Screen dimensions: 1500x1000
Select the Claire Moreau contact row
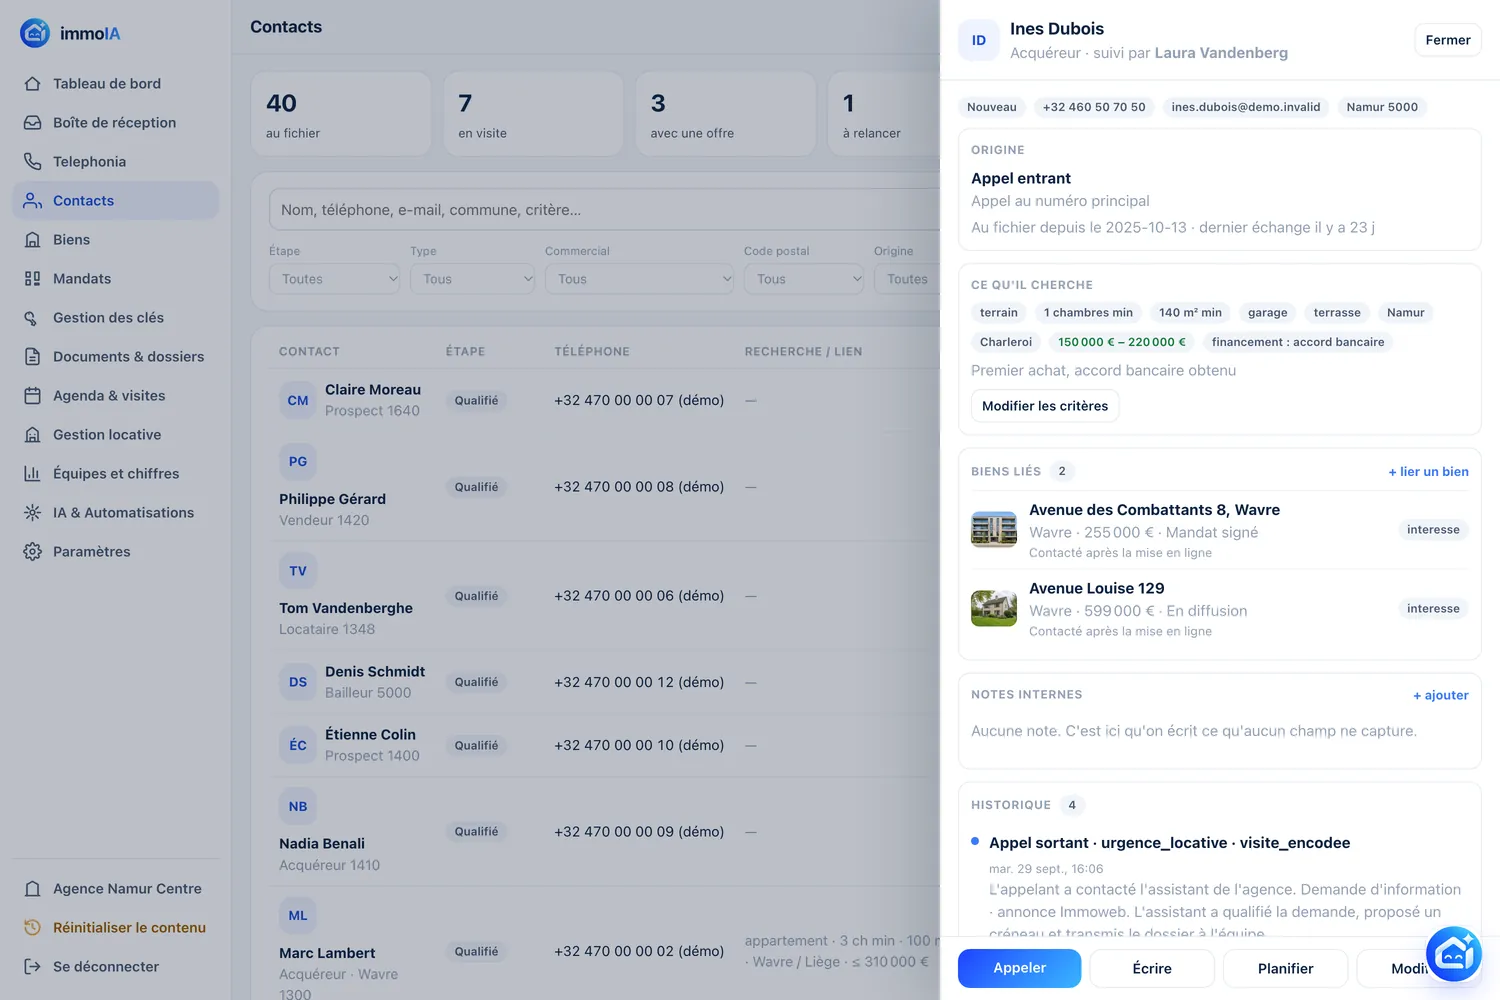click(x=605, y=400)
